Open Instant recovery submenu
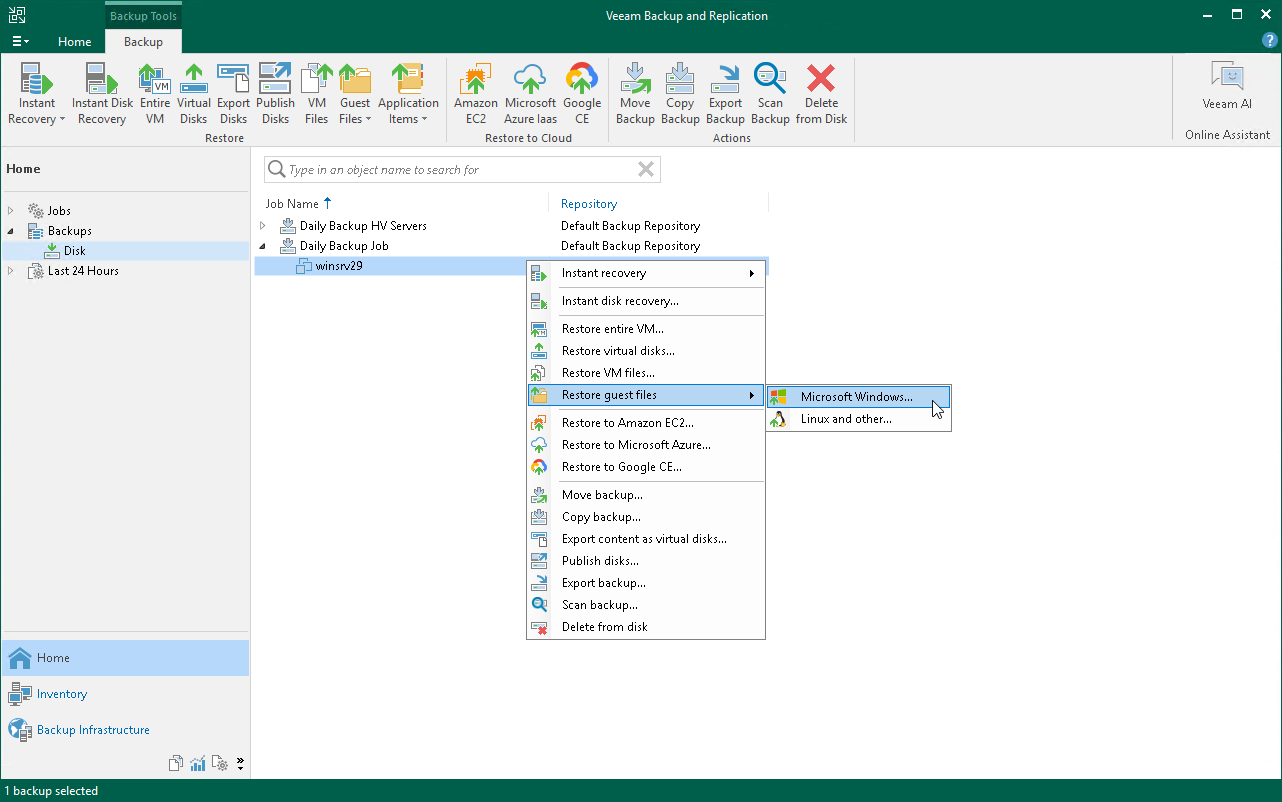This screenshot has height=802, width=1282. point(646,273)
